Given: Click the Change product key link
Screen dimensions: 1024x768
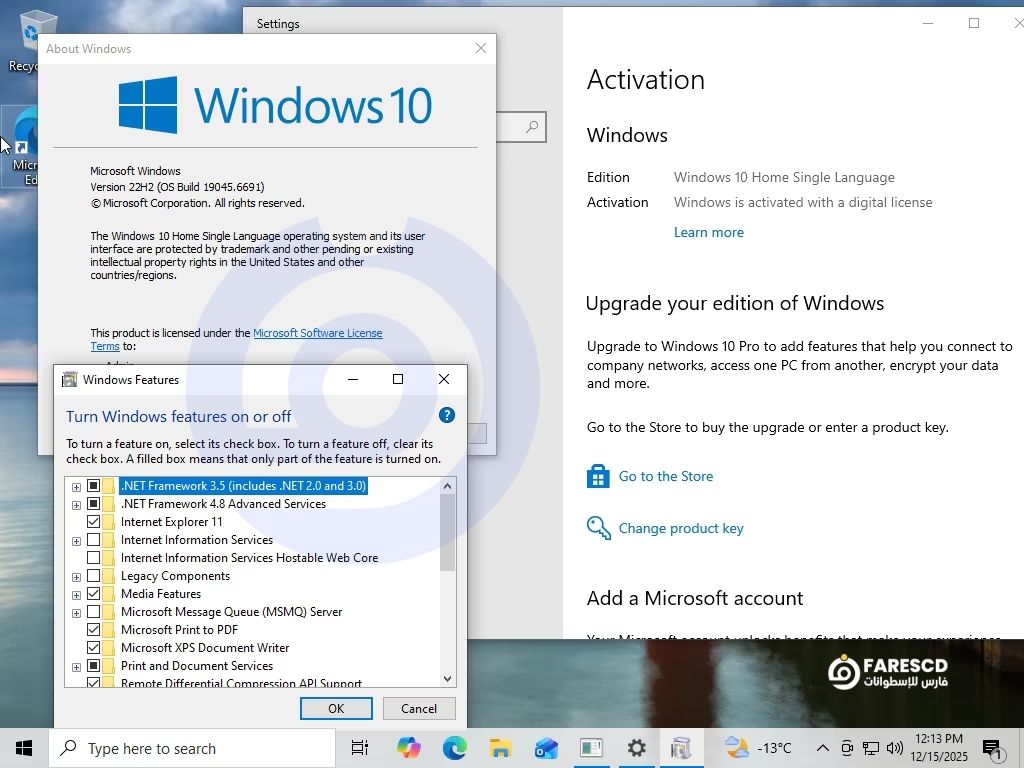Looking at the screenshot, I should click(680, 528).
